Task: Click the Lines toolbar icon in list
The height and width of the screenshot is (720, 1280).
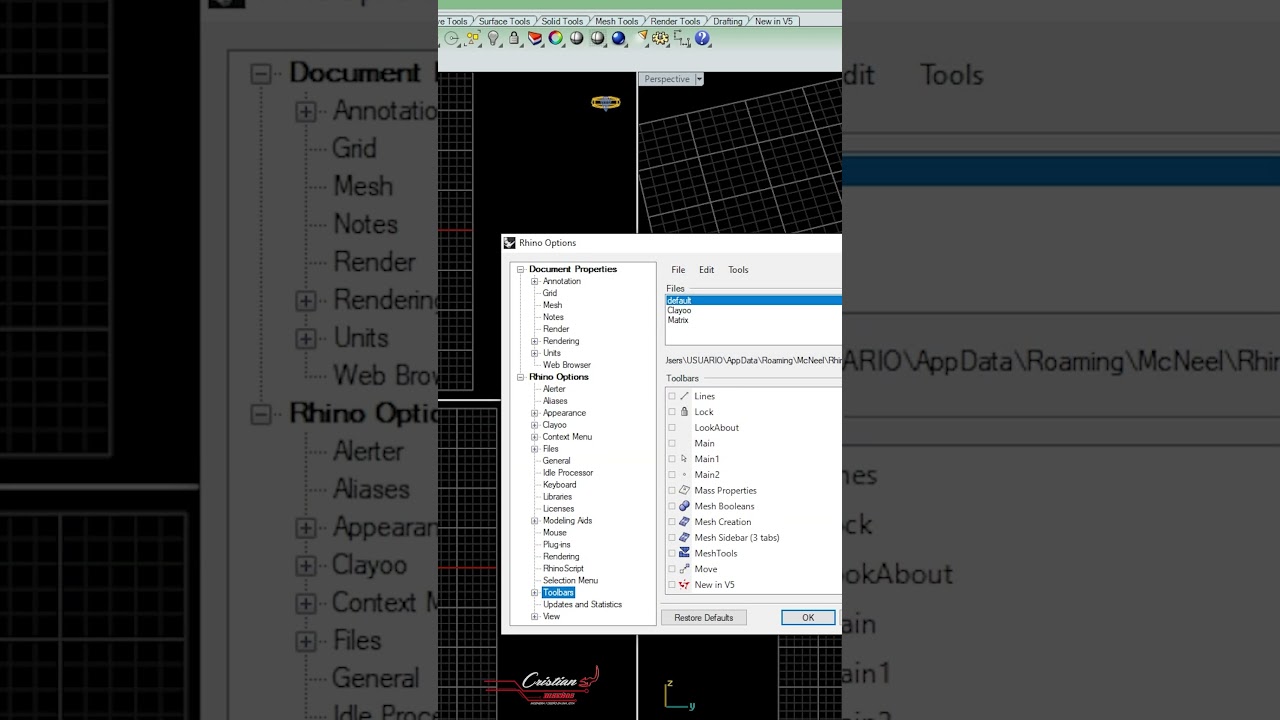Action: click(x=684, y=396)
